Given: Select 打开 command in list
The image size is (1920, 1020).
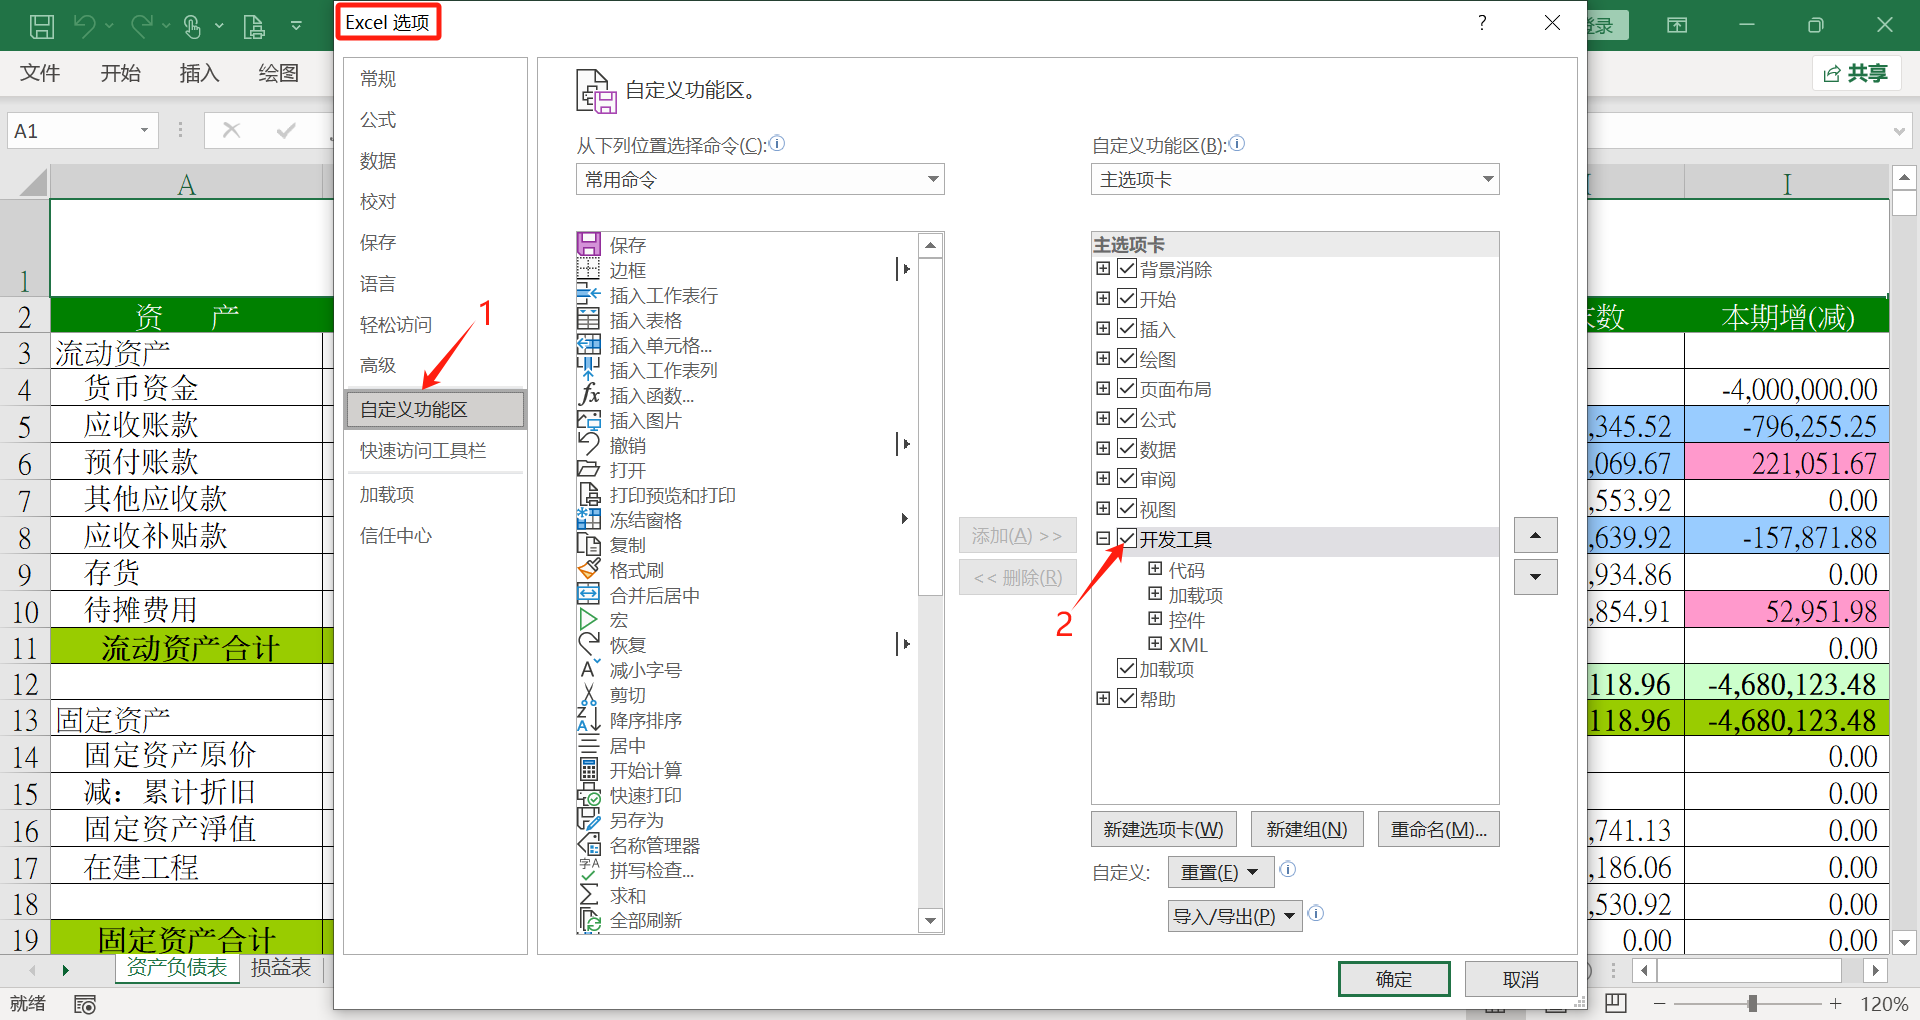Looking at the screenshot, I should (627, 470).
